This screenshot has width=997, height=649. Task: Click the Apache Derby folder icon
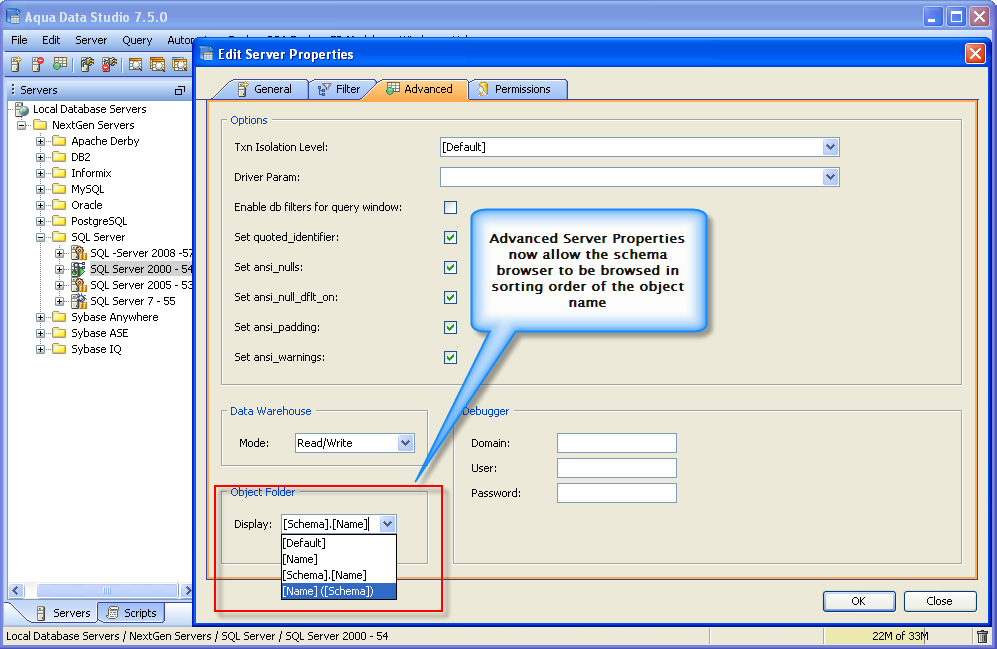[59, 141]
